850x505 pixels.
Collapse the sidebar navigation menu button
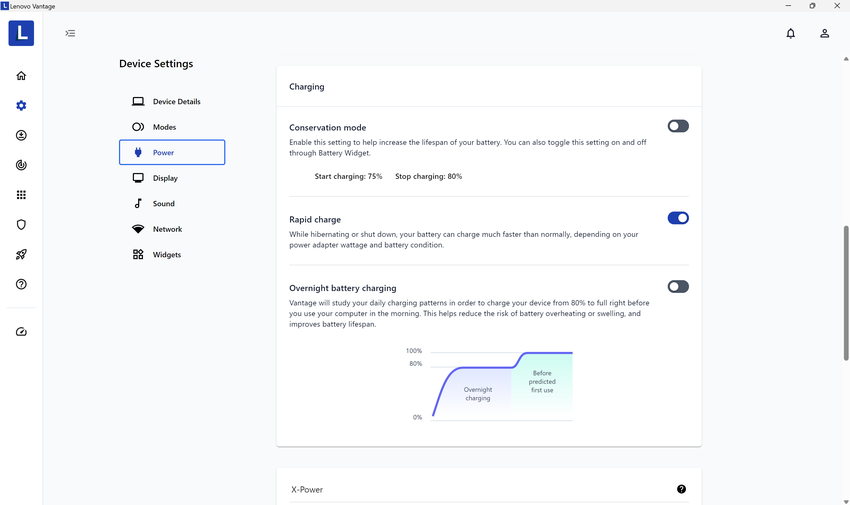[70, 33]
